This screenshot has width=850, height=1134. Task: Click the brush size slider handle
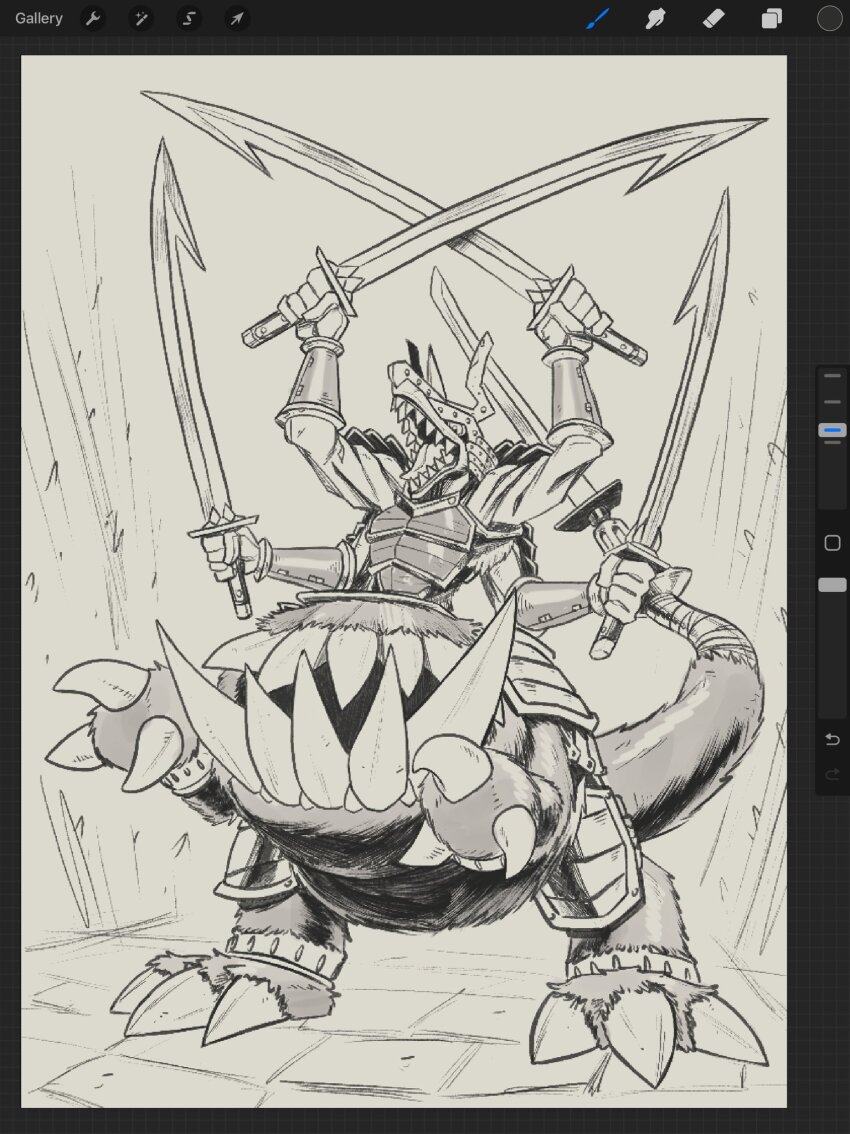(833, 430)
